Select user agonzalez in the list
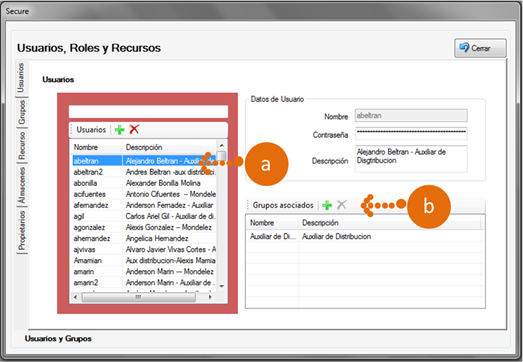This screenshot has width=523, height=362. pos(144,227)
